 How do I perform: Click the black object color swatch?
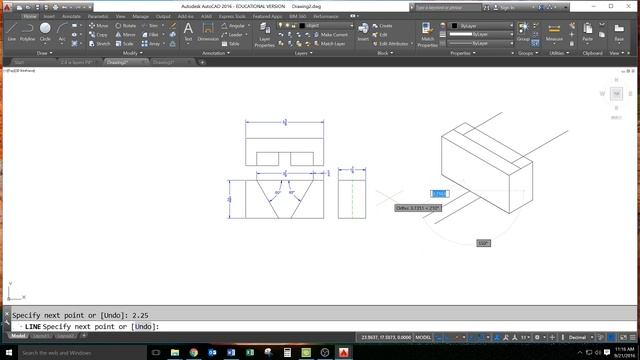click(454, 26)
